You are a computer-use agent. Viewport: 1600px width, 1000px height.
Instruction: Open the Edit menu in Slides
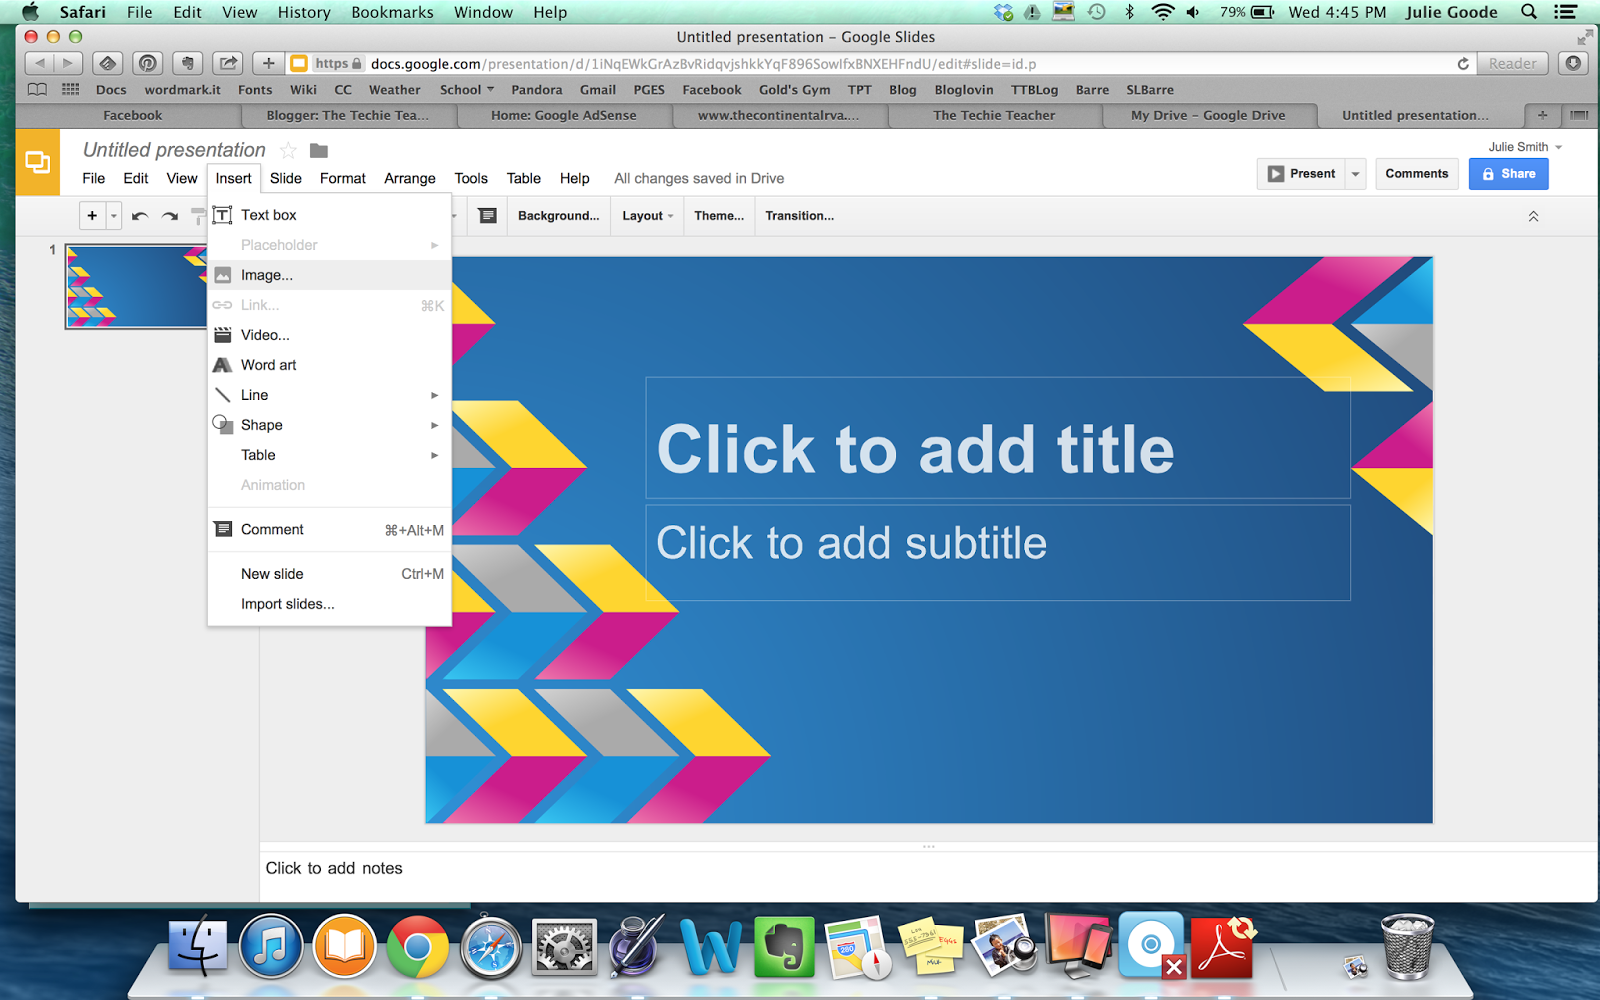tap(136, 179)
